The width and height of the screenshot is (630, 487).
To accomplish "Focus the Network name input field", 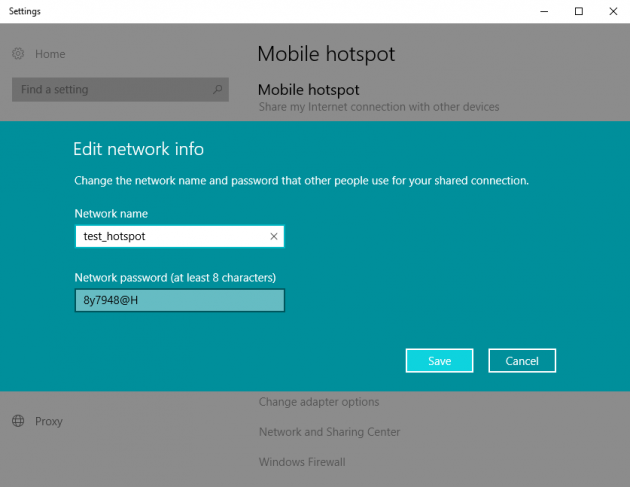I will coord(180,236).
